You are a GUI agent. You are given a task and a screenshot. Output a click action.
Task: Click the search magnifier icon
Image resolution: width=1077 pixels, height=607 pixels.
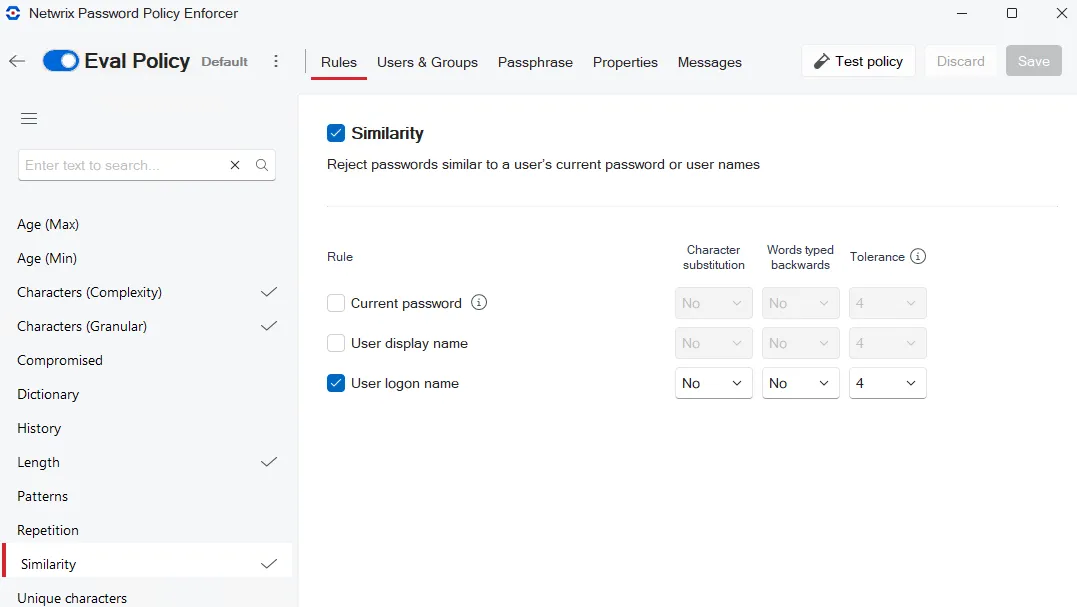(x=262, y=165)
